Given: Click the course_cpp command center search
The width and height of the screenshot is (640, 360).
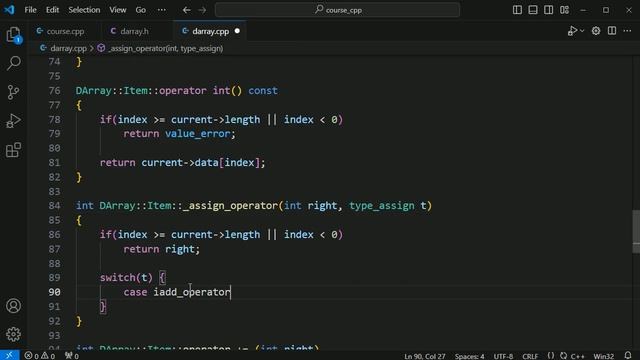Looking at the screenshot, I should (x=338, y=10).
